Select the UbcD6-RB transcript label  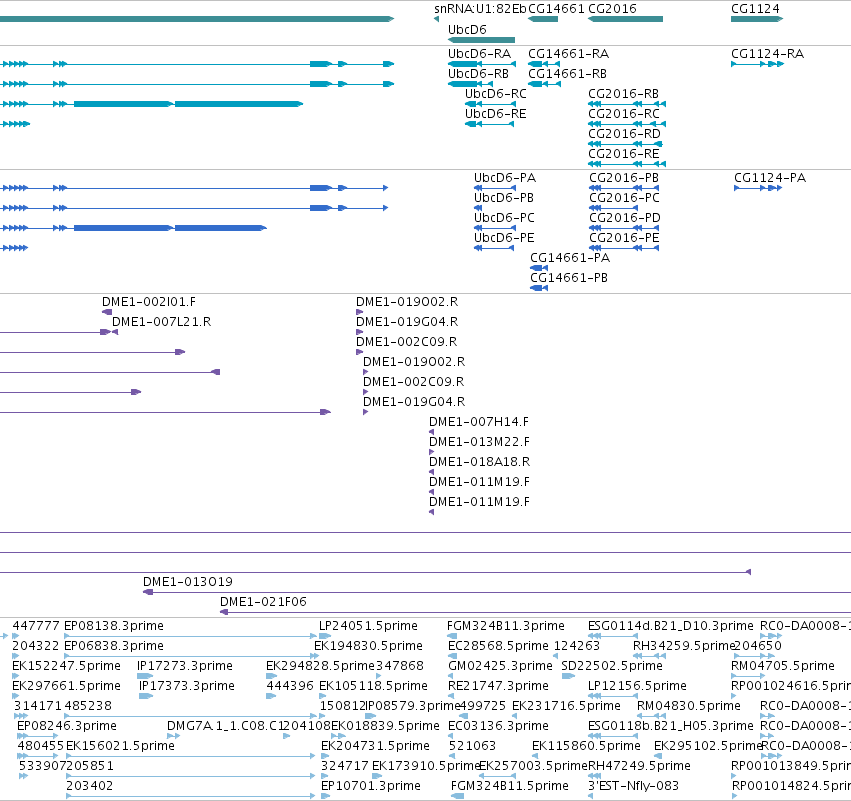[478, 74]
